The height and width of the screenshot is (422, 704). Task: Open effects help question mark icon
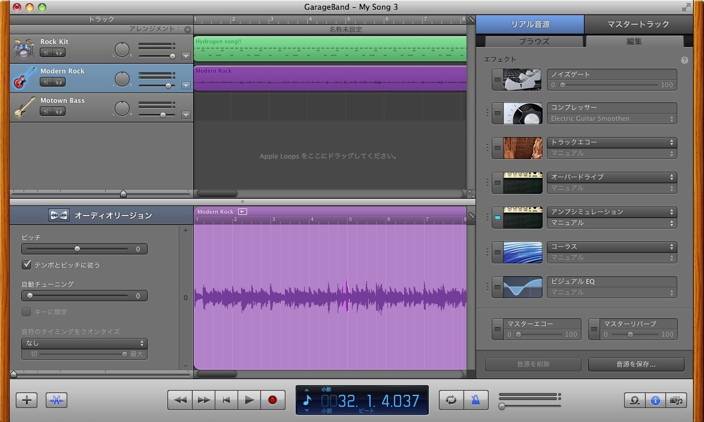pyautogui.click(x=684, y=60)
